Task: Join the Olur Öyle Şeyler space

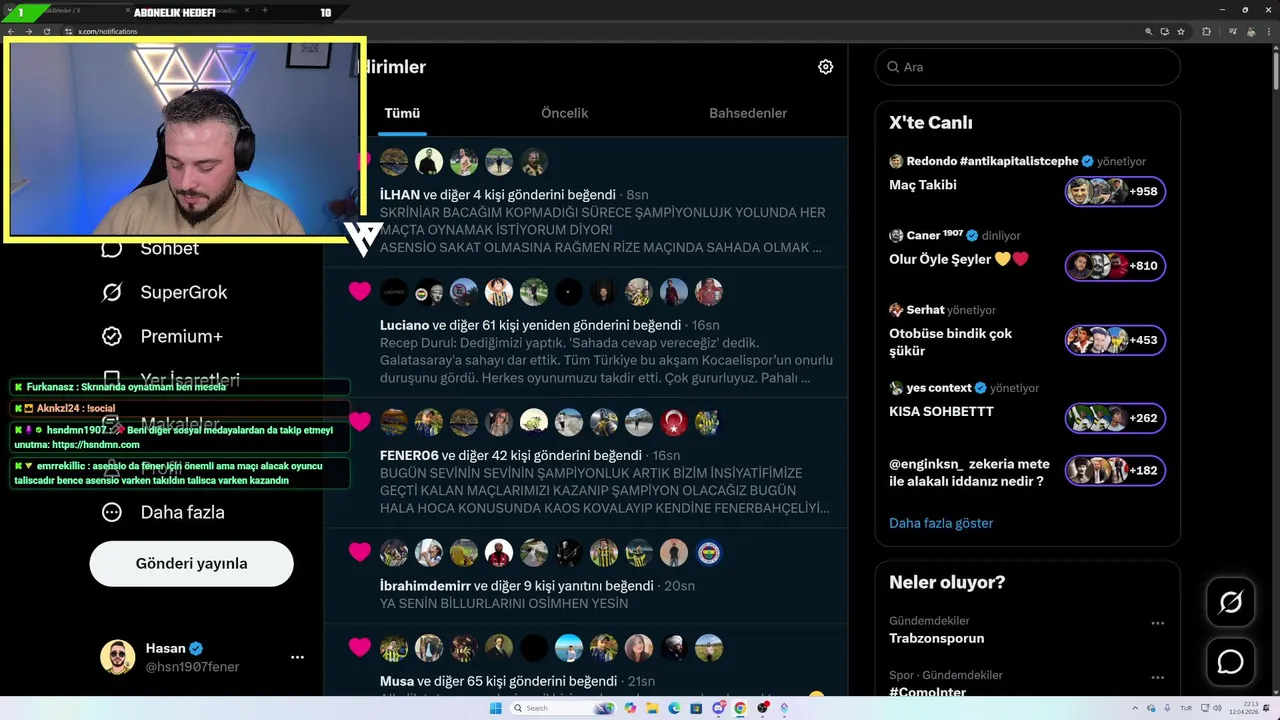Action: tap(959, 259)
